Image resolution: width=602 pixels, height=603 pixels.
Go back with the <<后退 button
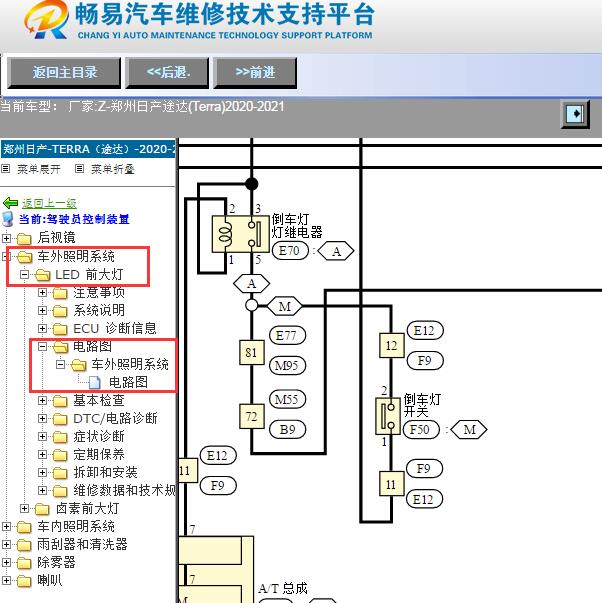tap(167, 73)
